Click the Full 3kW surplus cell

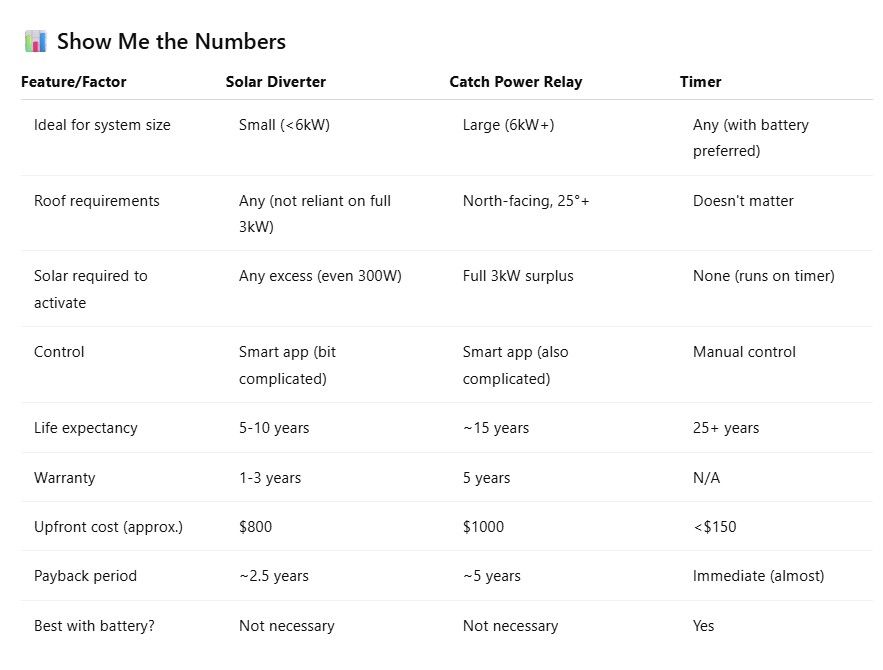tap(518, 276)
